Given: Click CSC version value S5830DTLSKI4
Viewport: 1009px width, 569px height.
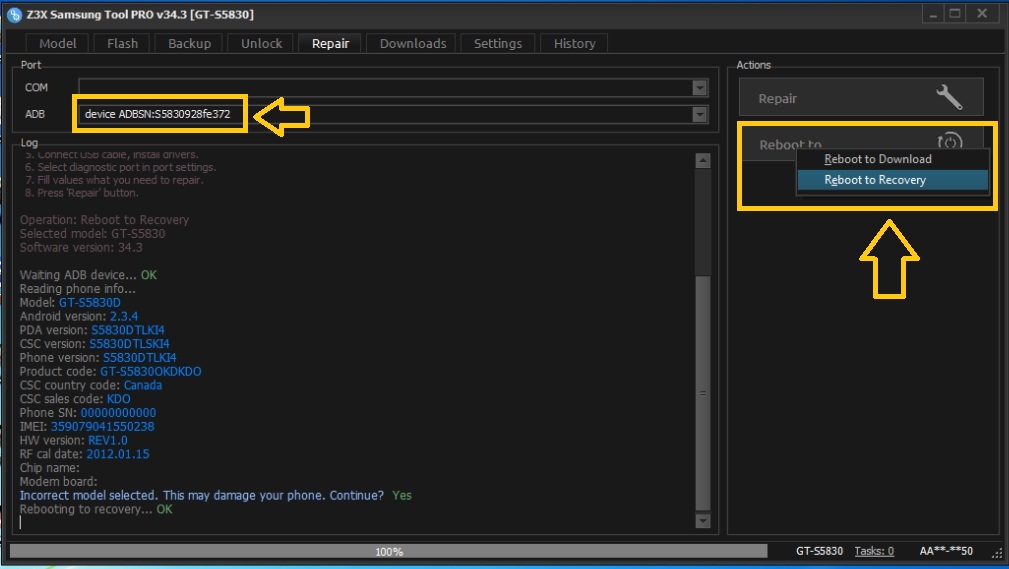Looking at the screenshot, I should [129, 344].
